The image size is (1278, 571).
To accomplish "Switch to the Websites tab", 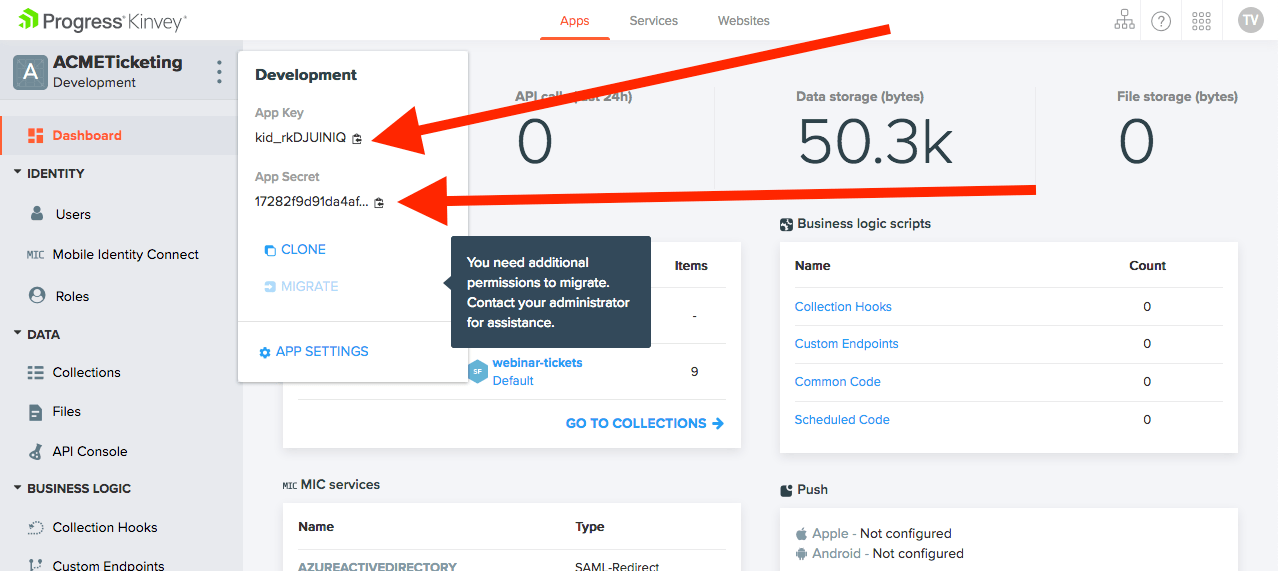I will click(x=743, y=21).
